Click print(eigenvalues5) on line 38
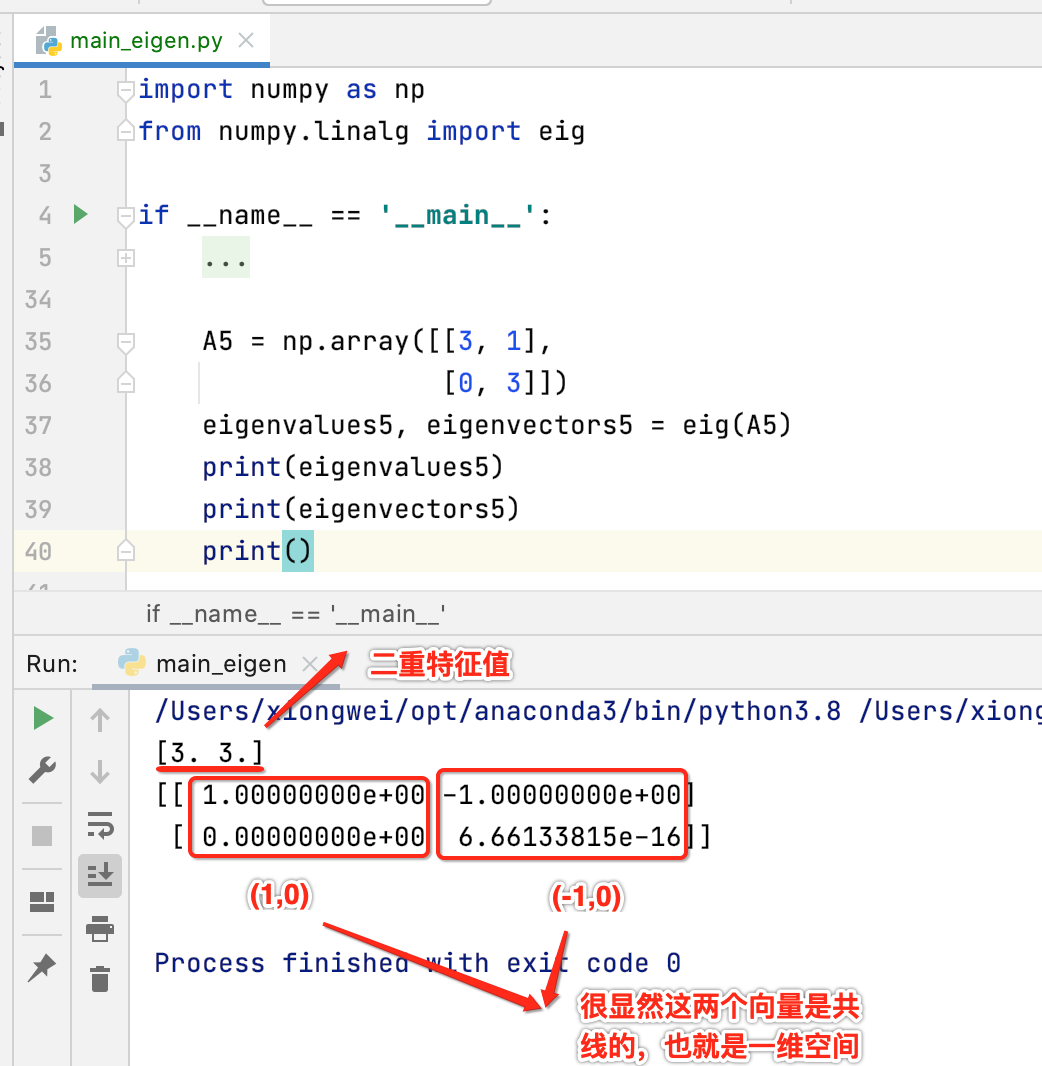This screenshot has height=1066, width=1042. click(x=352, y=468)
